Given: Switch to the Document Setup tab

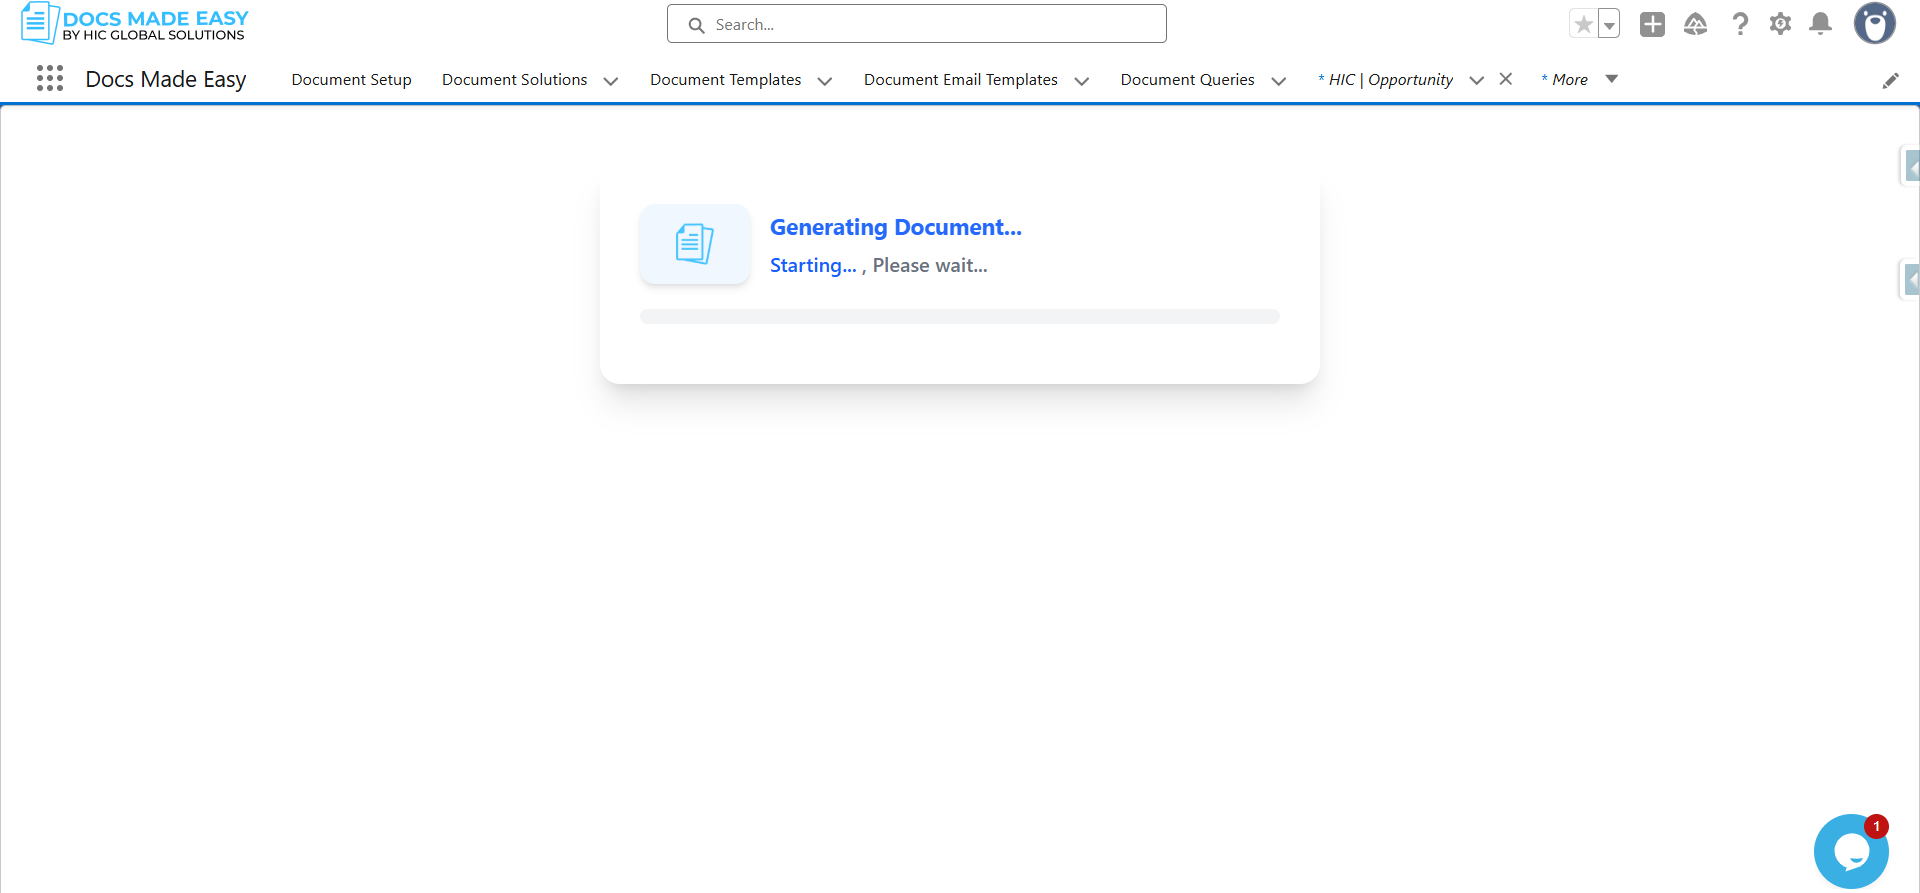Looking at the screenshot, I should pos(351,80).
